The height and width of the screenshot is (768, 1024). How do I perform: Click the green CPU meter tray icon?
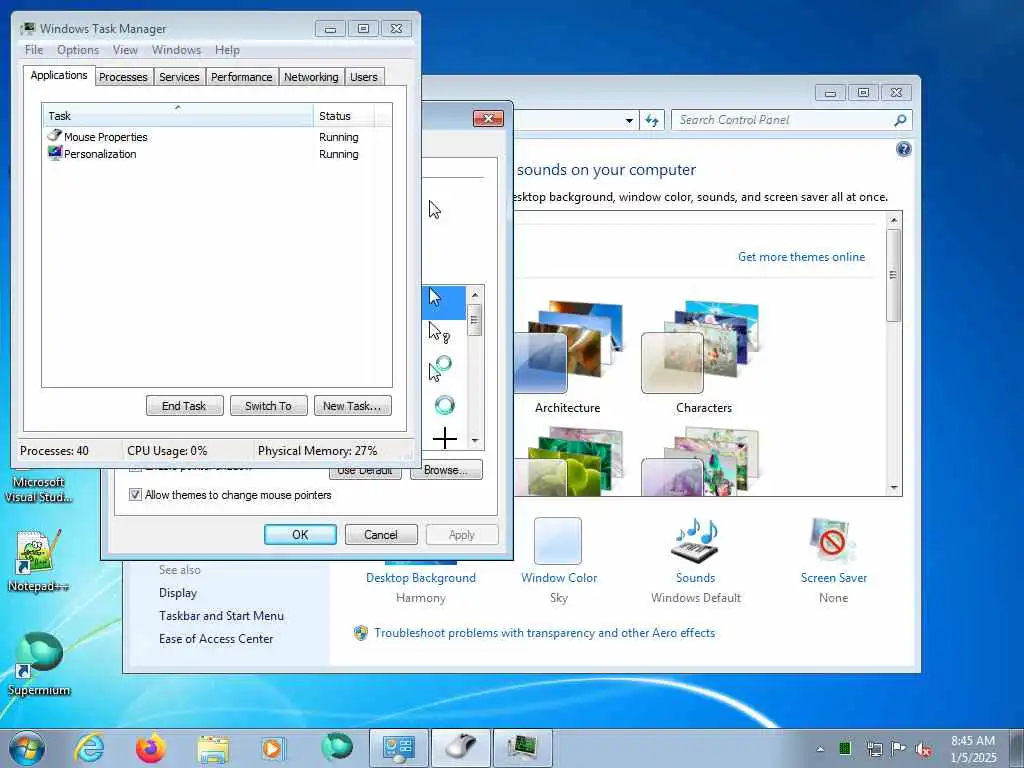[845, 748]
